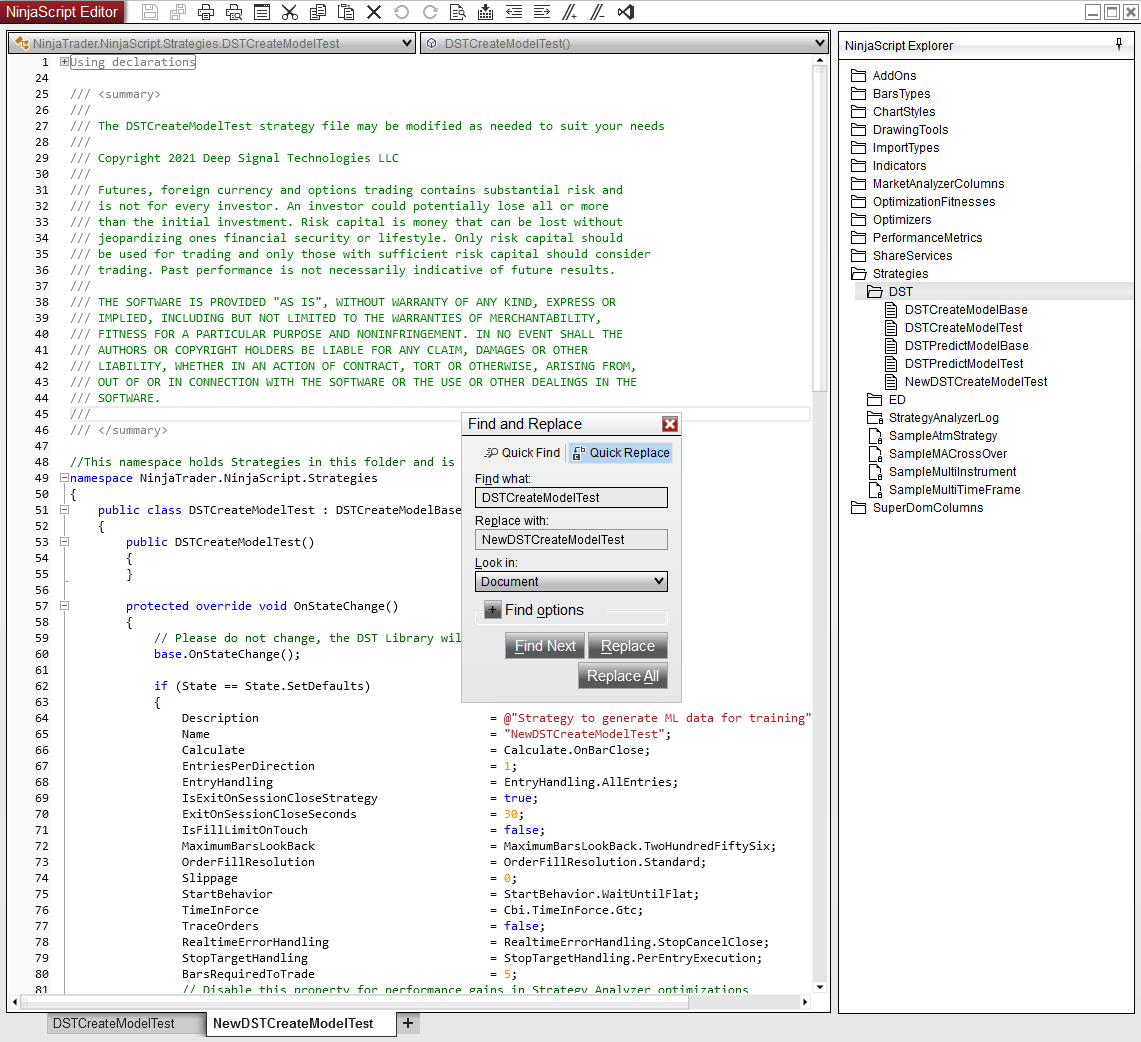1141x1042 pixels.
Task: Close the Find and Replace dialog
Action: point(669,423)
